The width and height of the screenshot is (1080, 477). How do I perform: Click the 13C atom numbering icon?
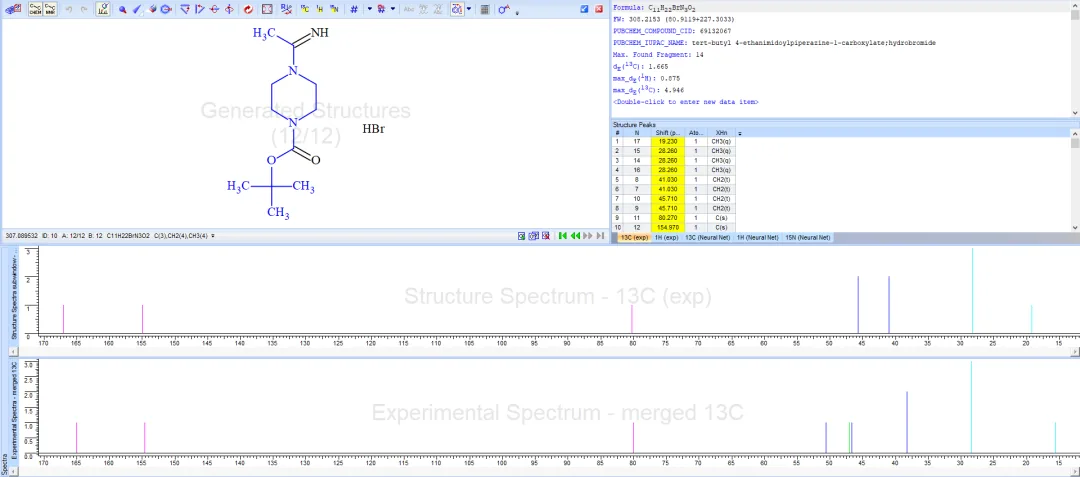pos(304,10)
